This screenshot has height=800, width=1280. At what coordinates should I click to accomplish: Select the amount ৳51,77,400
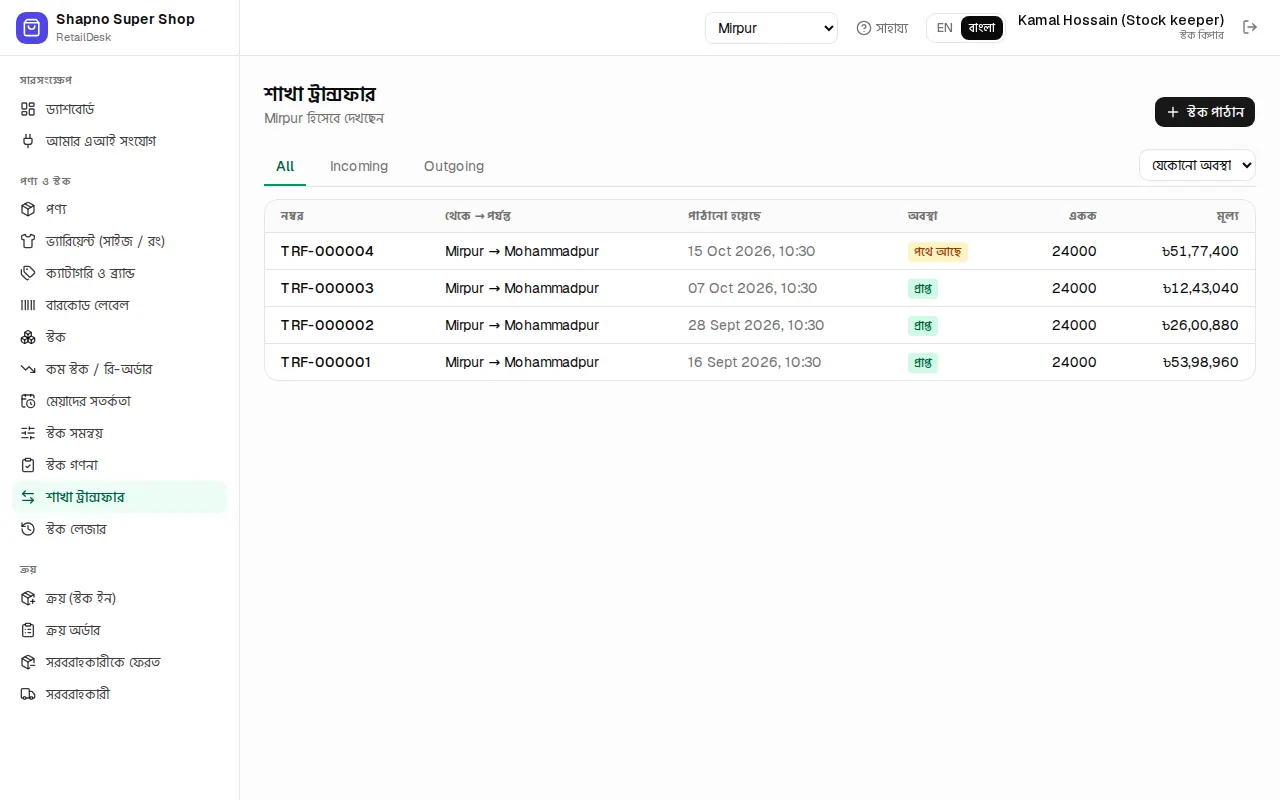click(x=1200, y=251)
